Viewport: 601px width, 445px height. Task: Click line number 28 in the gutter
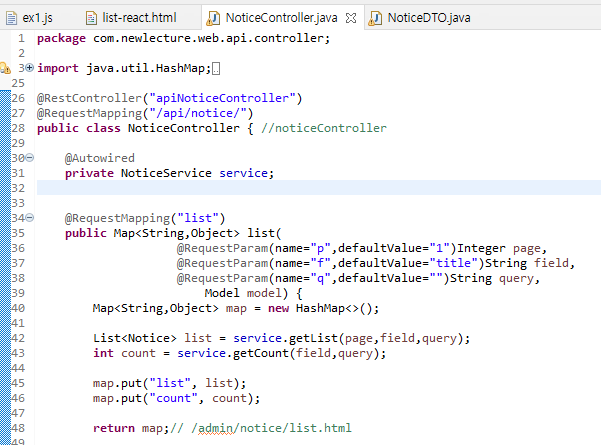click(x=18, y=128)
